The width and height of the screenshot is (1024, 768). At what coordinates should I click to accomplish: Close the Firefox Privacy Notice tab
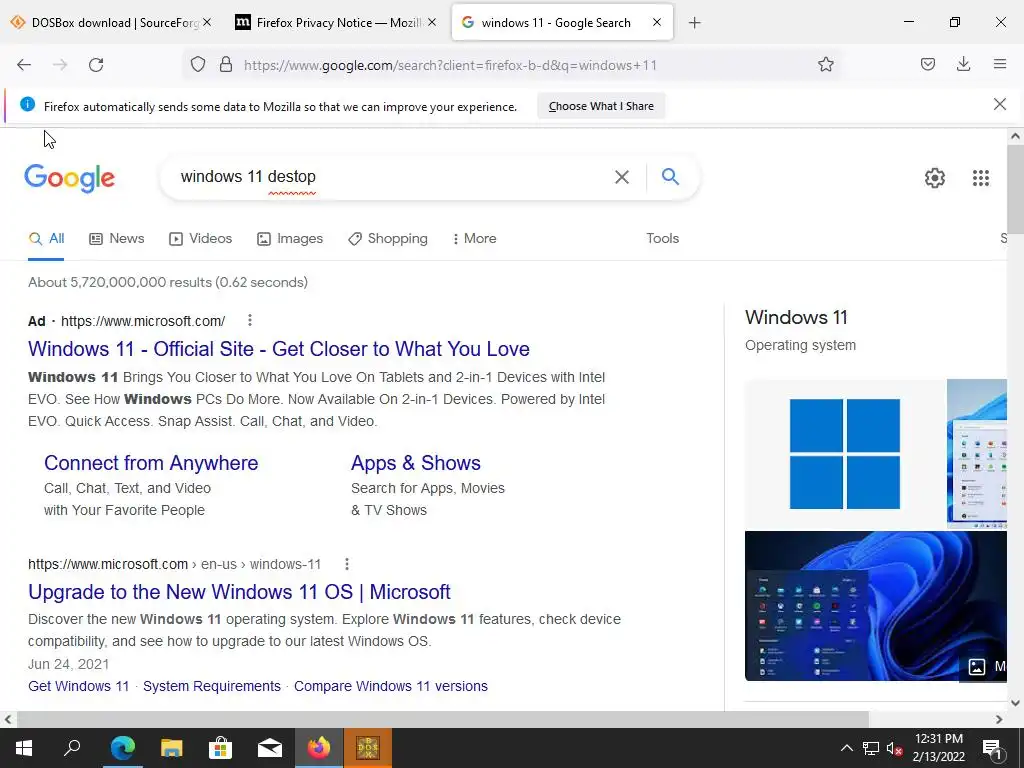[x=432, y=22]
